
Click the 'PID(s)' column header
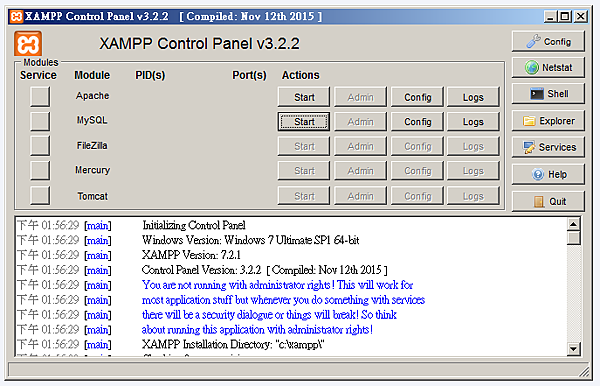[150, 75]
